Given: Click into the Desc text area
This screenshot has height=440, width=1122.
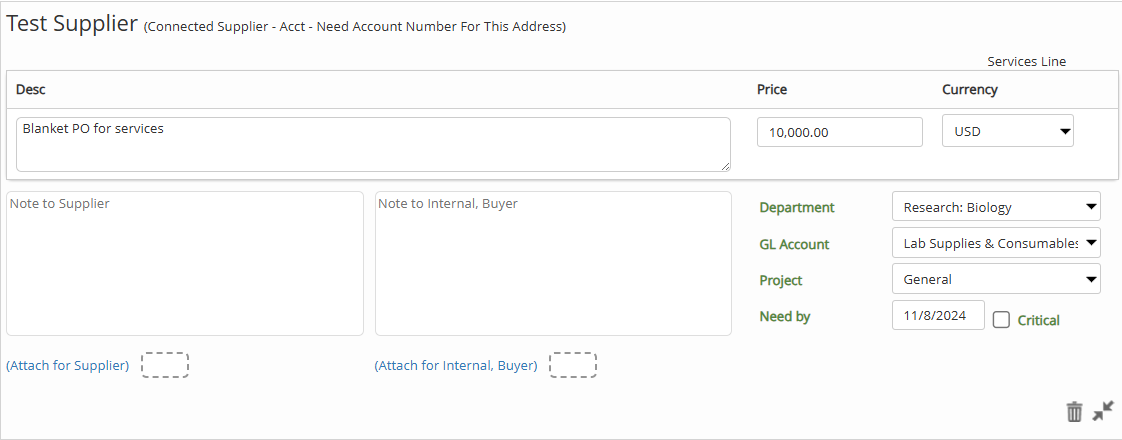Looking at the screenshot, I should tap(373, 145).
